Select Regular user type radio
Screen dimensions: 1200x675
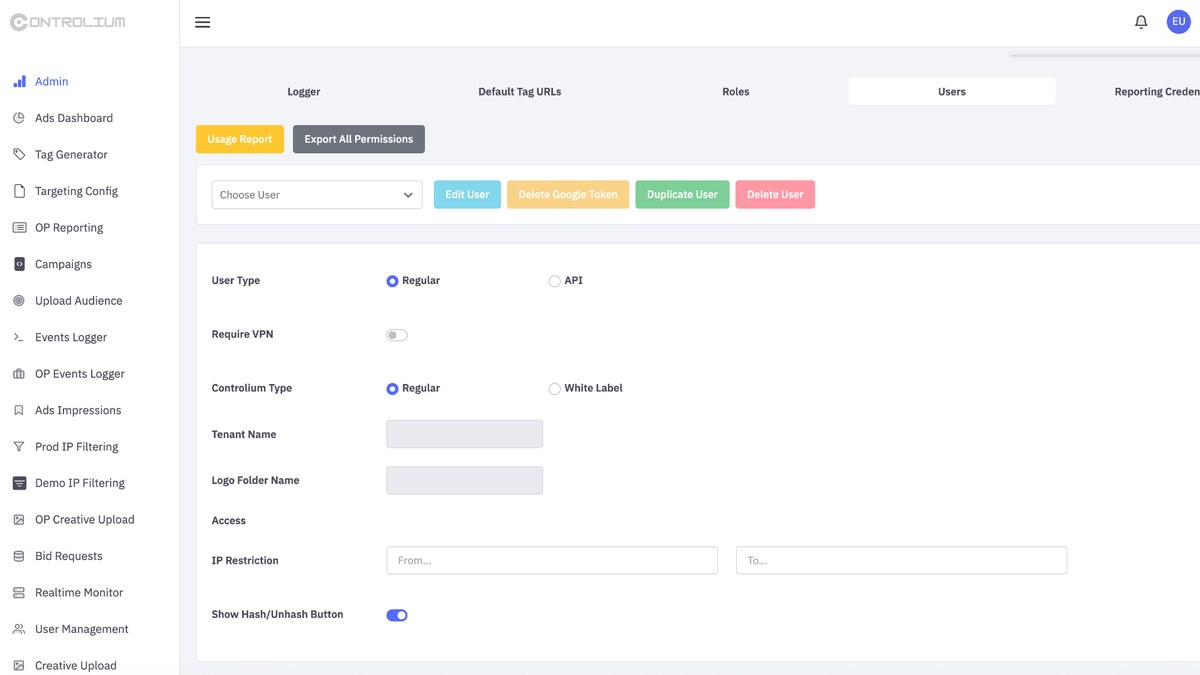392,281
